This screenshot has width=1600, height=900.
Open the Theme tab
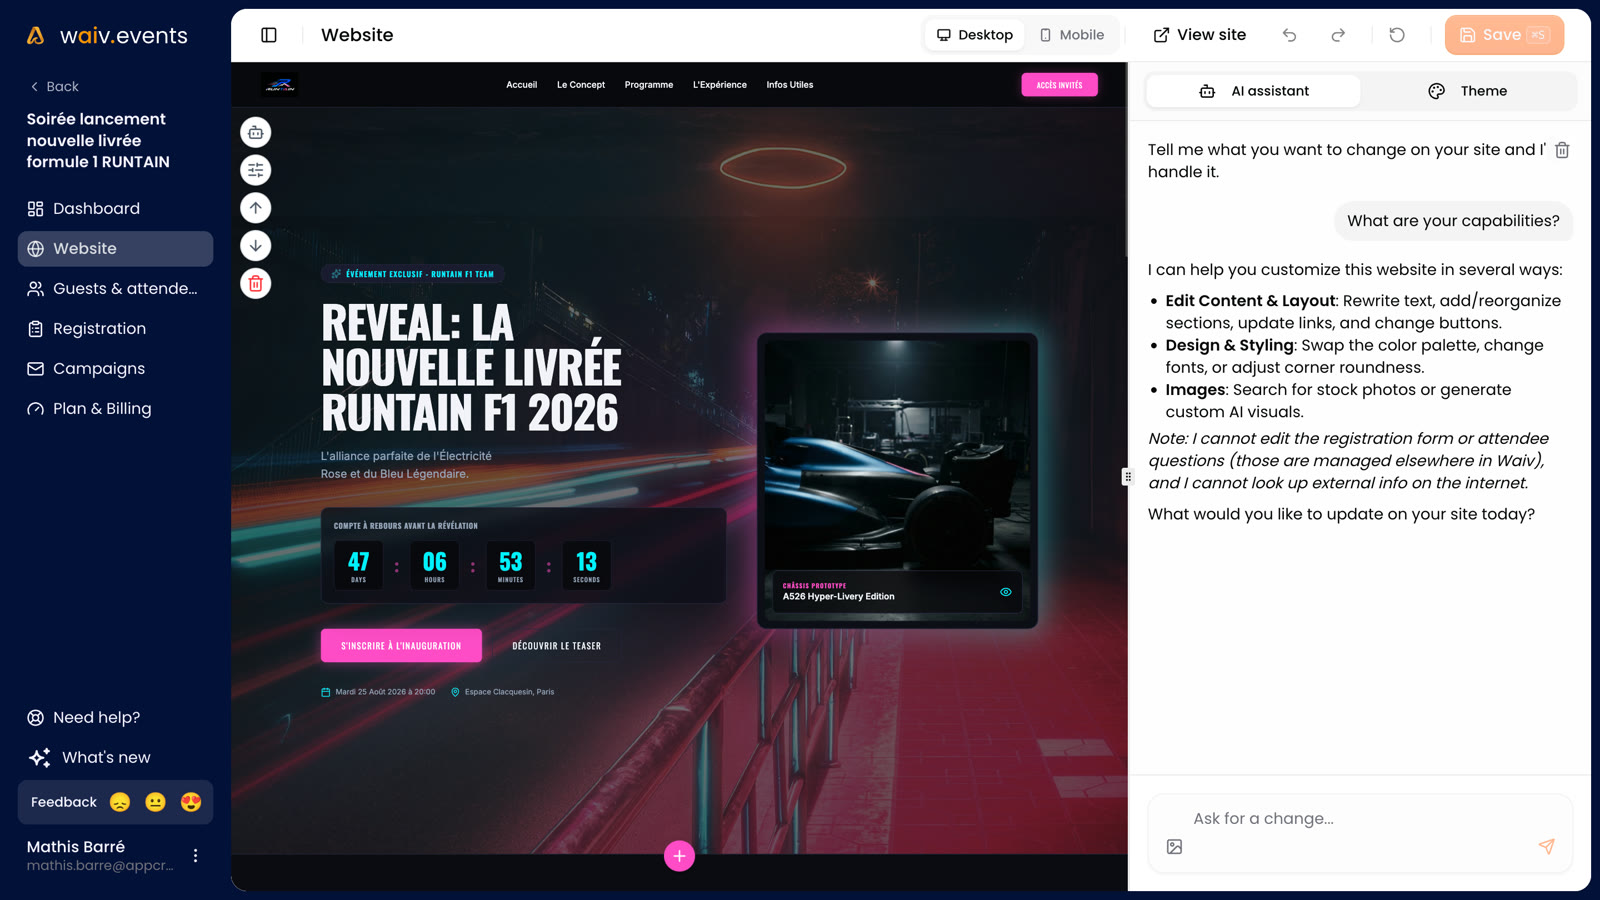pyautogui.click(x=1468, y=91)
